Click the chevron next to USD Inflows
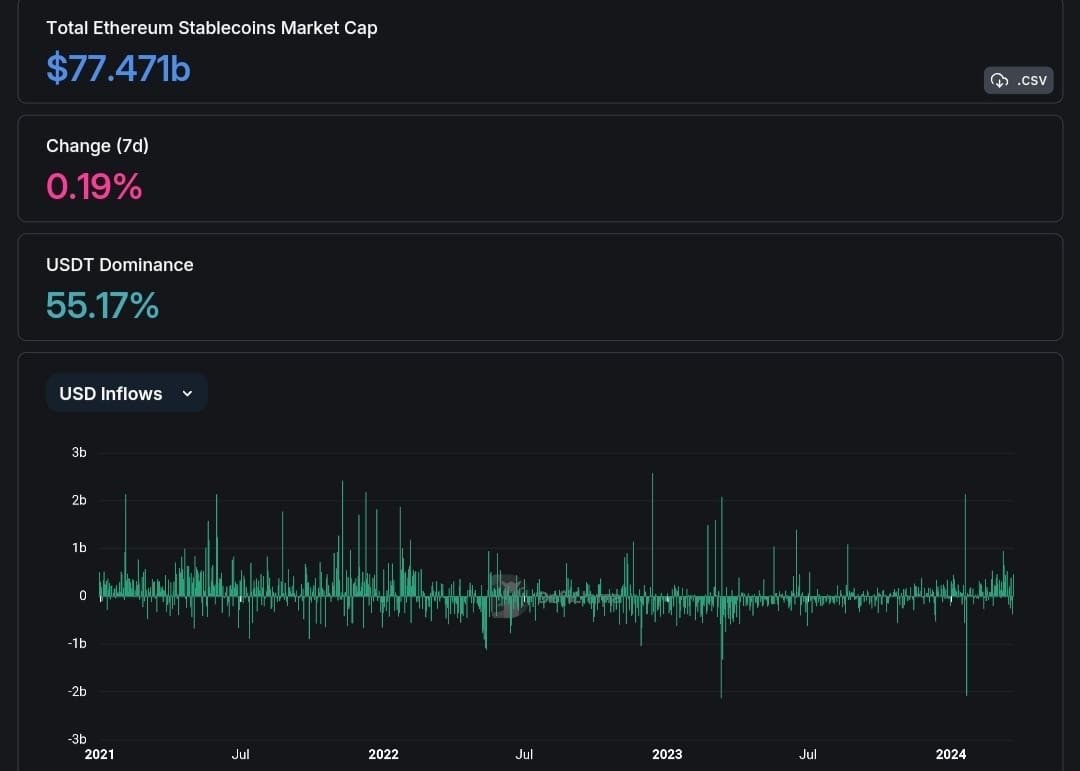Image resolution: width=1080 pixels, height=771 pixels. coord(187,393)
